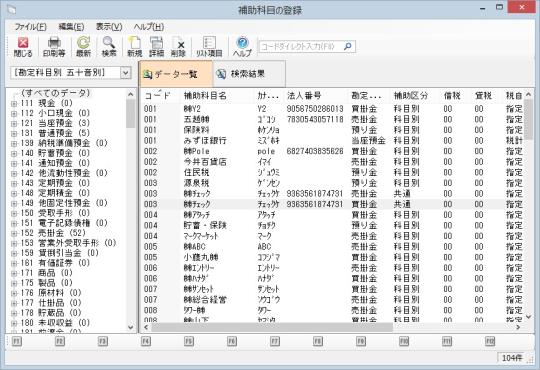Open 詳細 details toolbar icon
The image size is (540, 370).
156,47
